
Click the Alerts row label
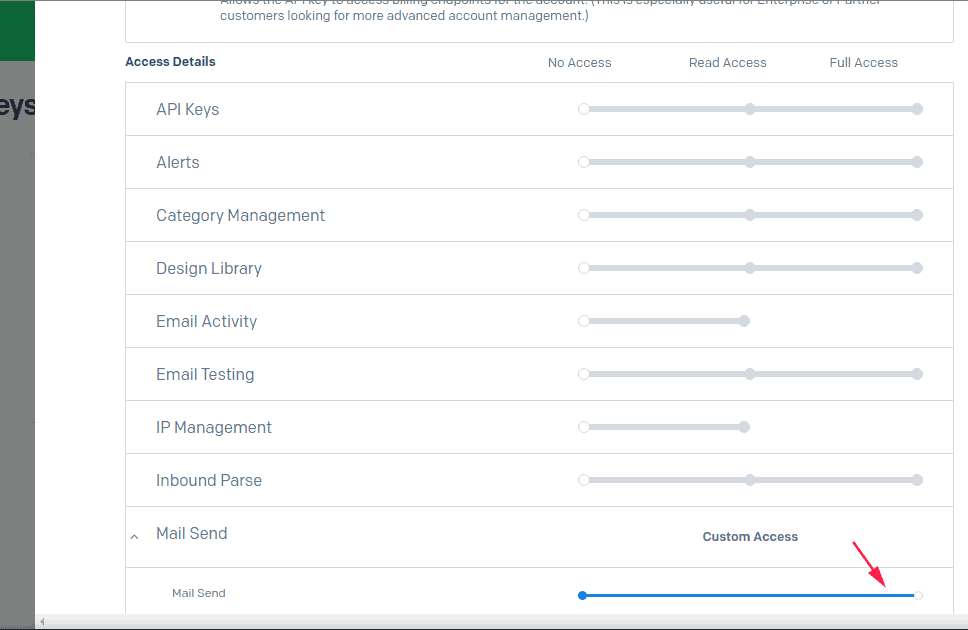click(178, 162)
